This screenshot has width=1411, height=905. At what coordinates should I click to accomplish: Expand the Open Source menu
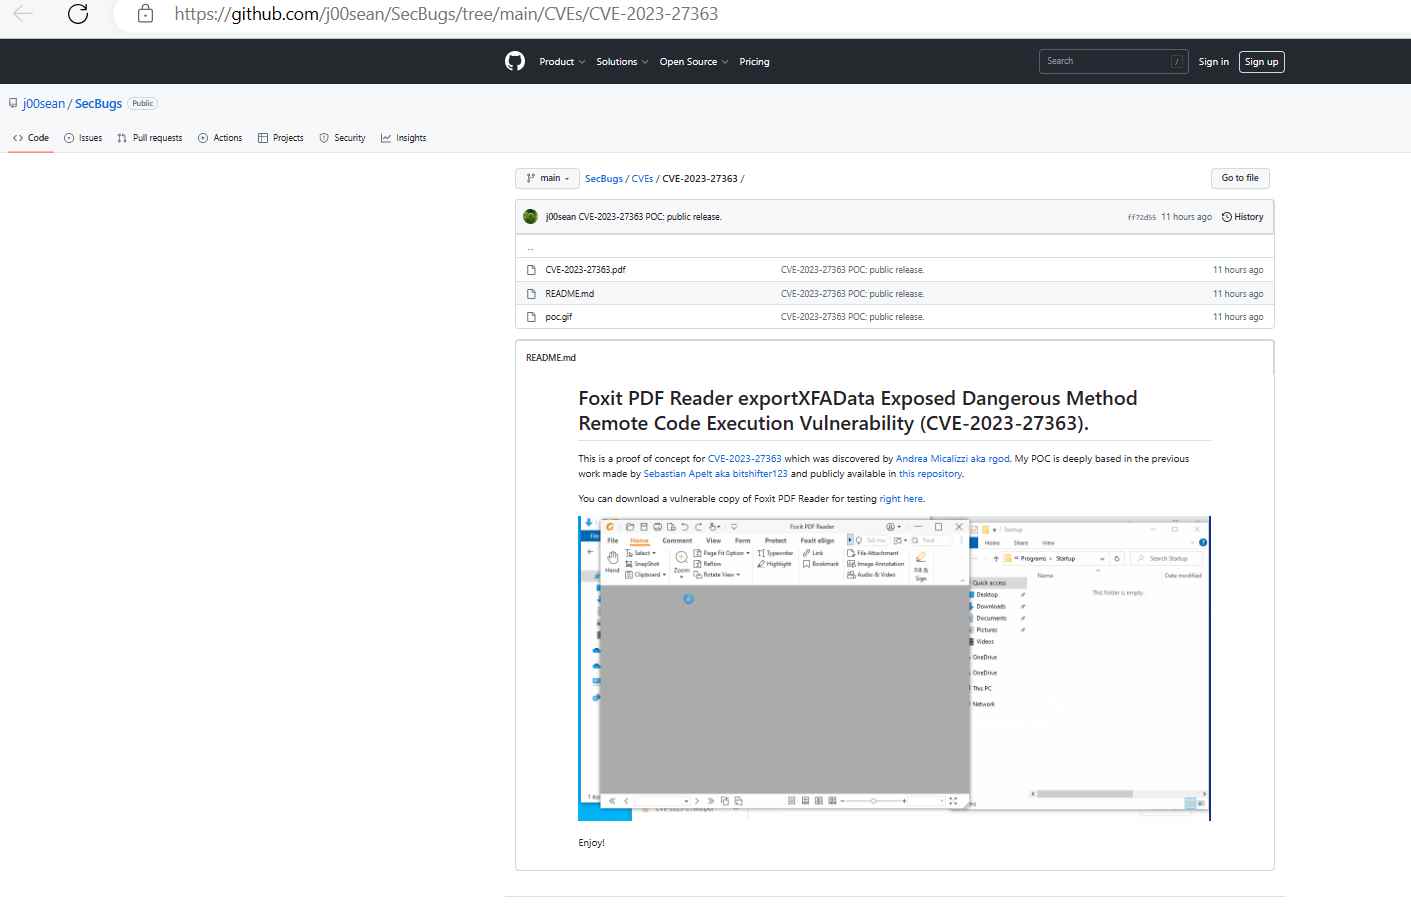tap(694, 62)
